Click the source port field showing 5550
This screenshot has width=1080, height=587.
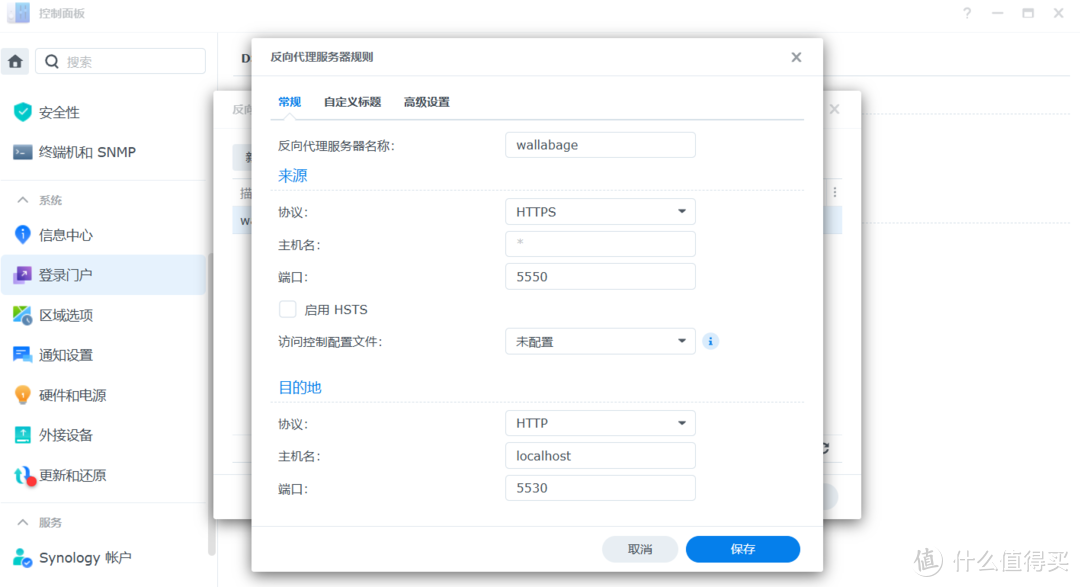coord(600,277)
